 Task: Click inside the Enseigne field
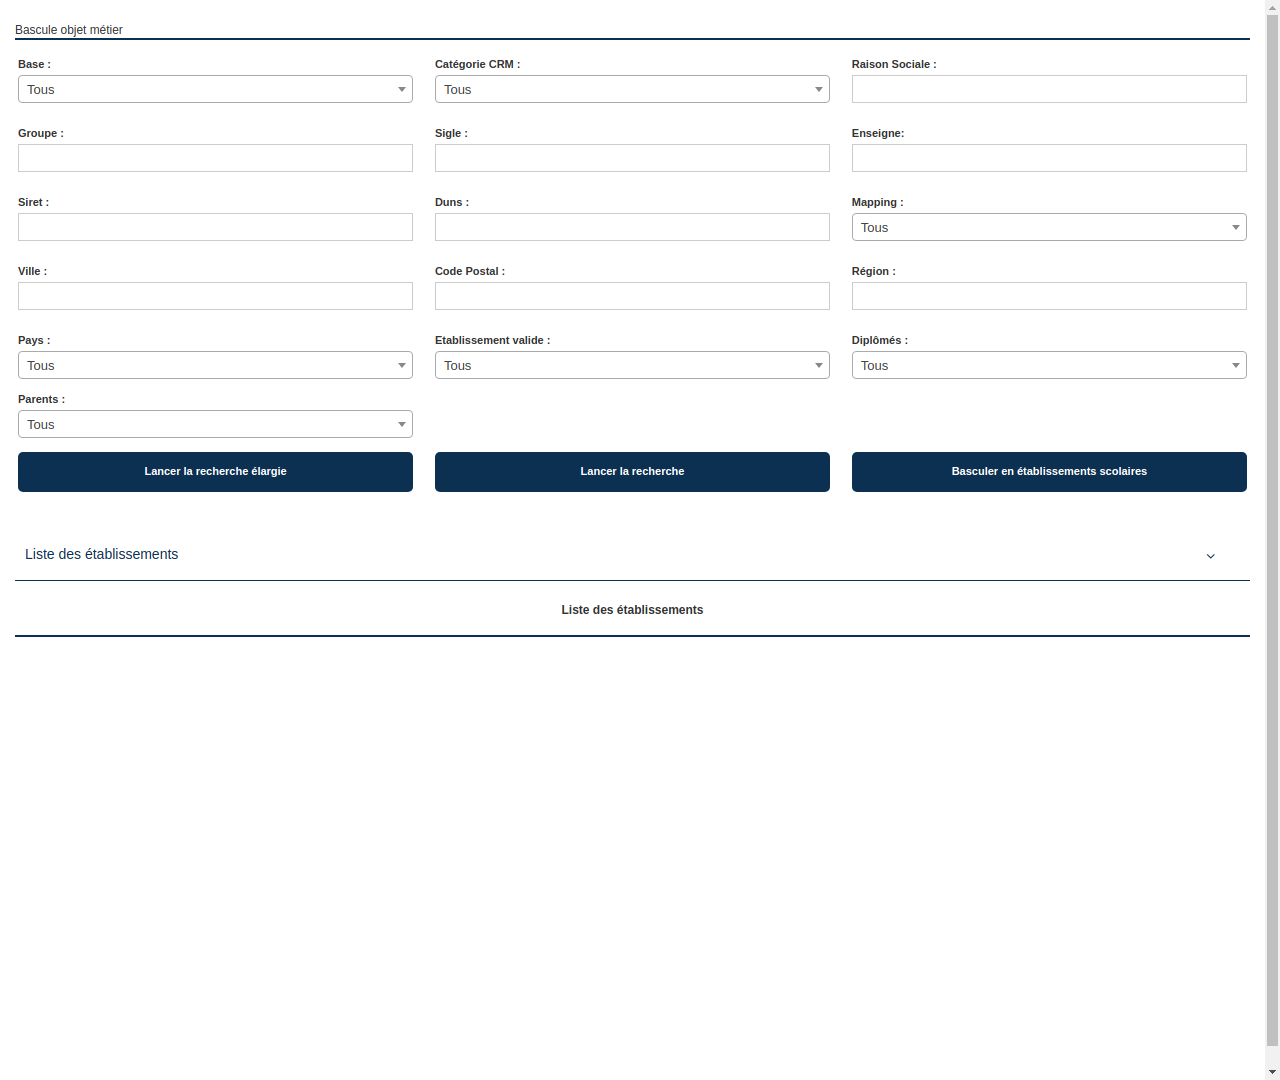1048,158
